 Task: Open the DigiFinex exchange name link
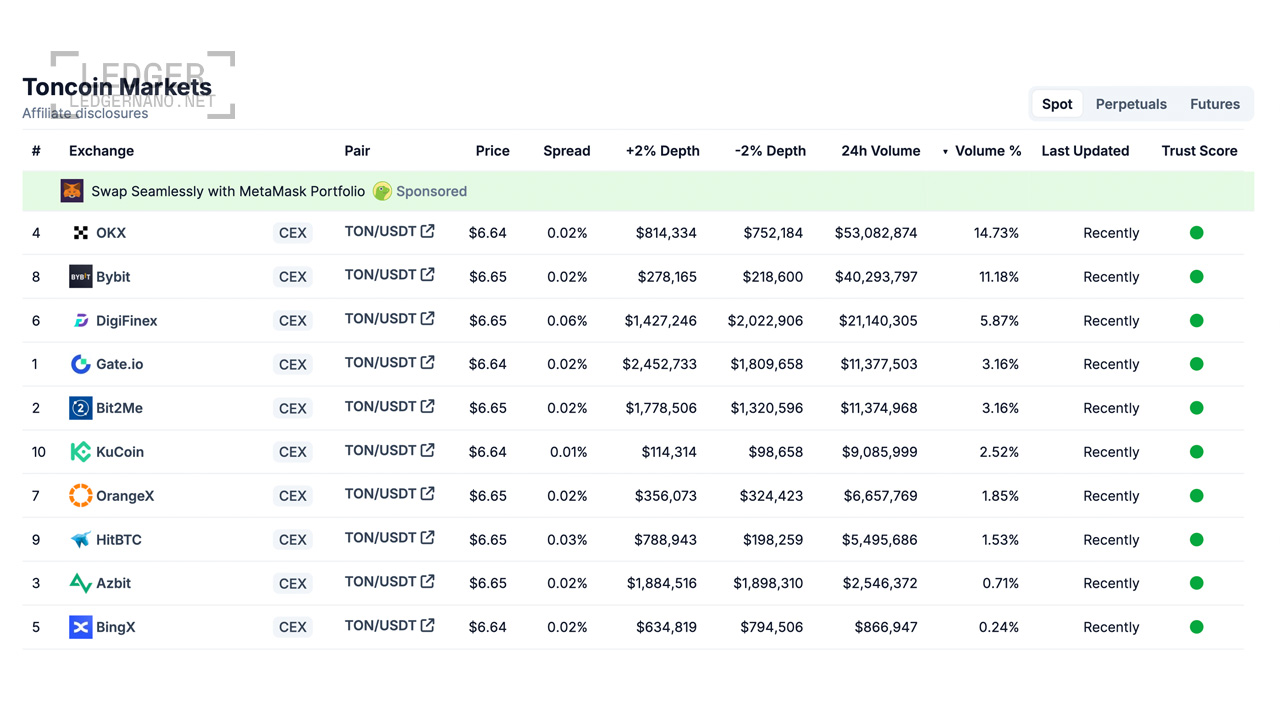[127, 321]
